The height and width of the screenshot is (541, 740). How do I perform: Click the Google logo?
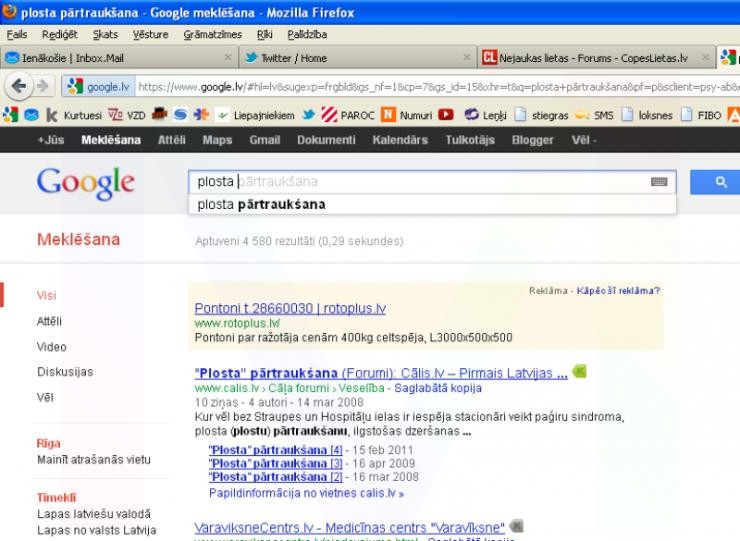[85, 183]
